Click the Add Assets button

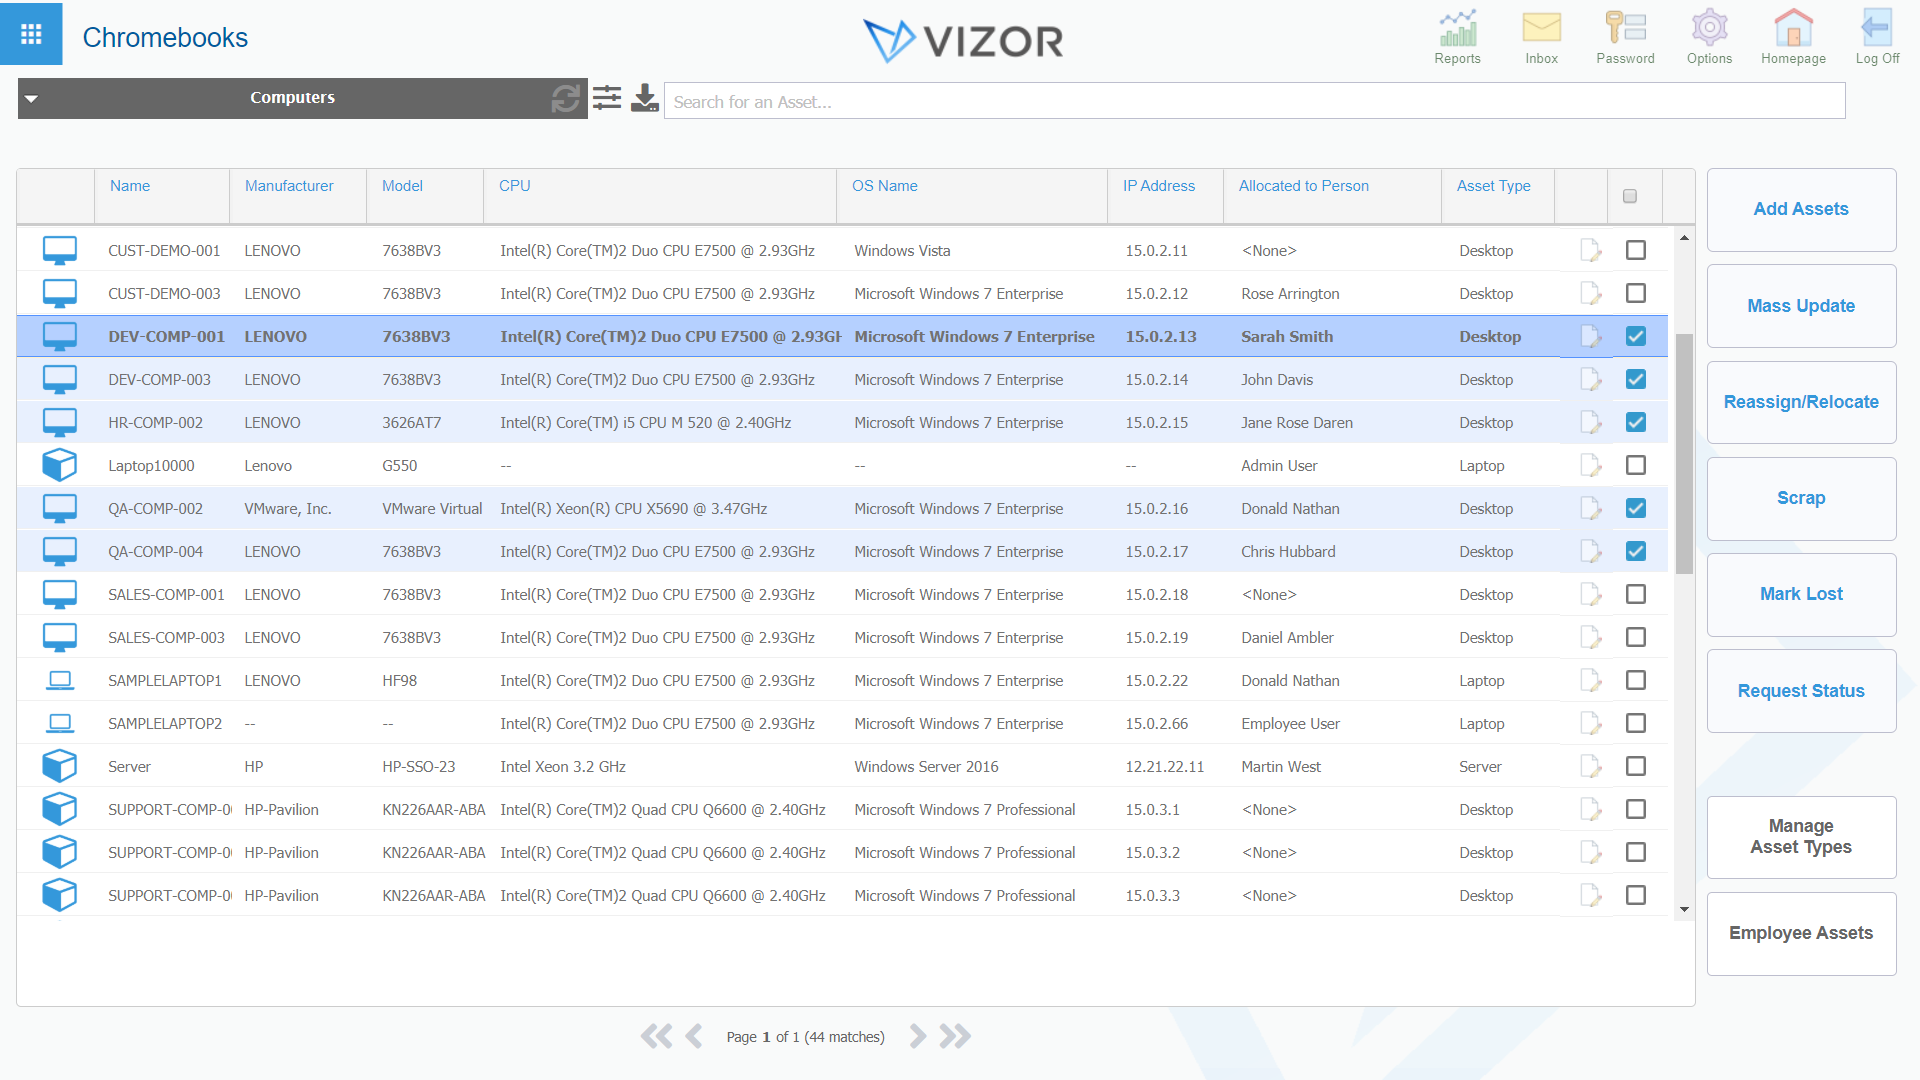coord(1801,209)
